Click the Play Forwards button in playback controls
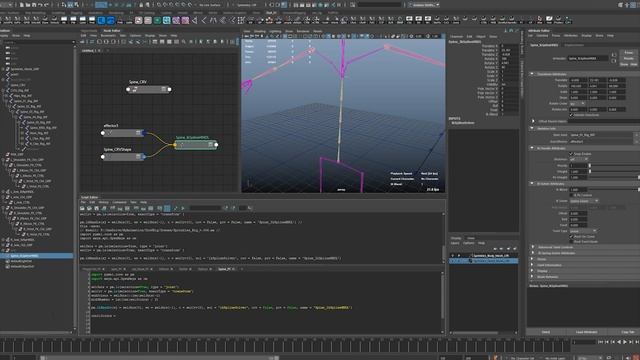 click(x=625, y=342)
